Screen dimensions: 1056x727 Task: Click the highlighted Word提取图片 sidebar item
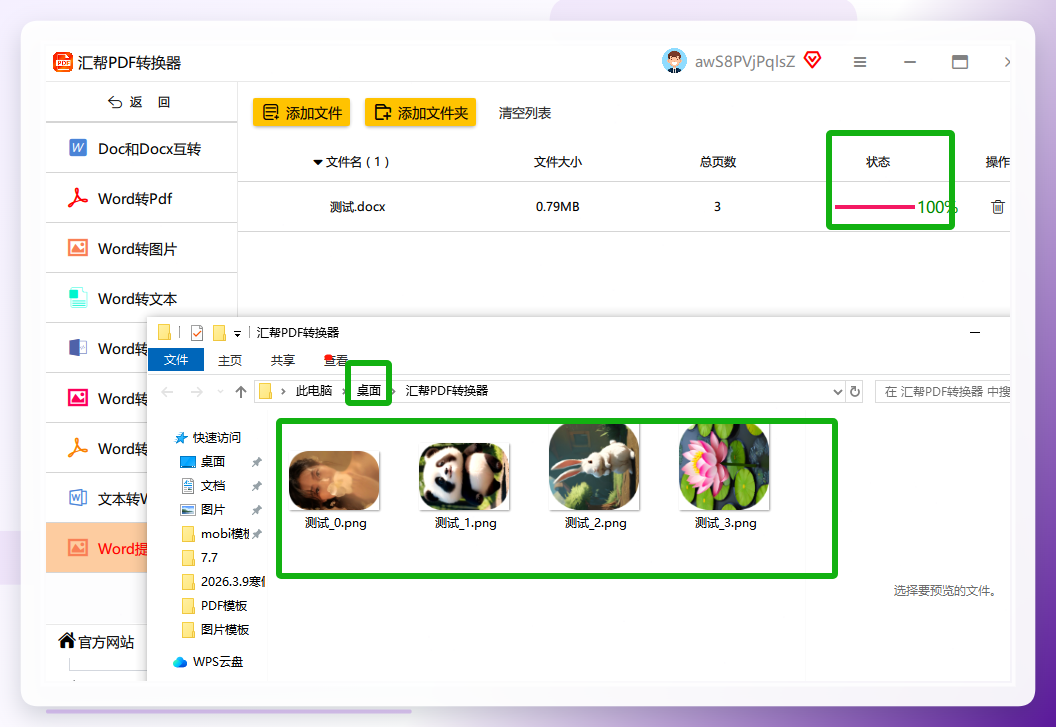click(97, 548)
